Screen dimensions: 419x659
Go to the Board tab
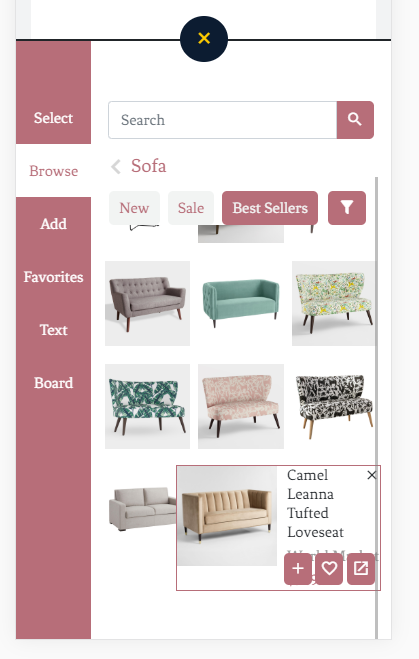(x=53, y=383)
